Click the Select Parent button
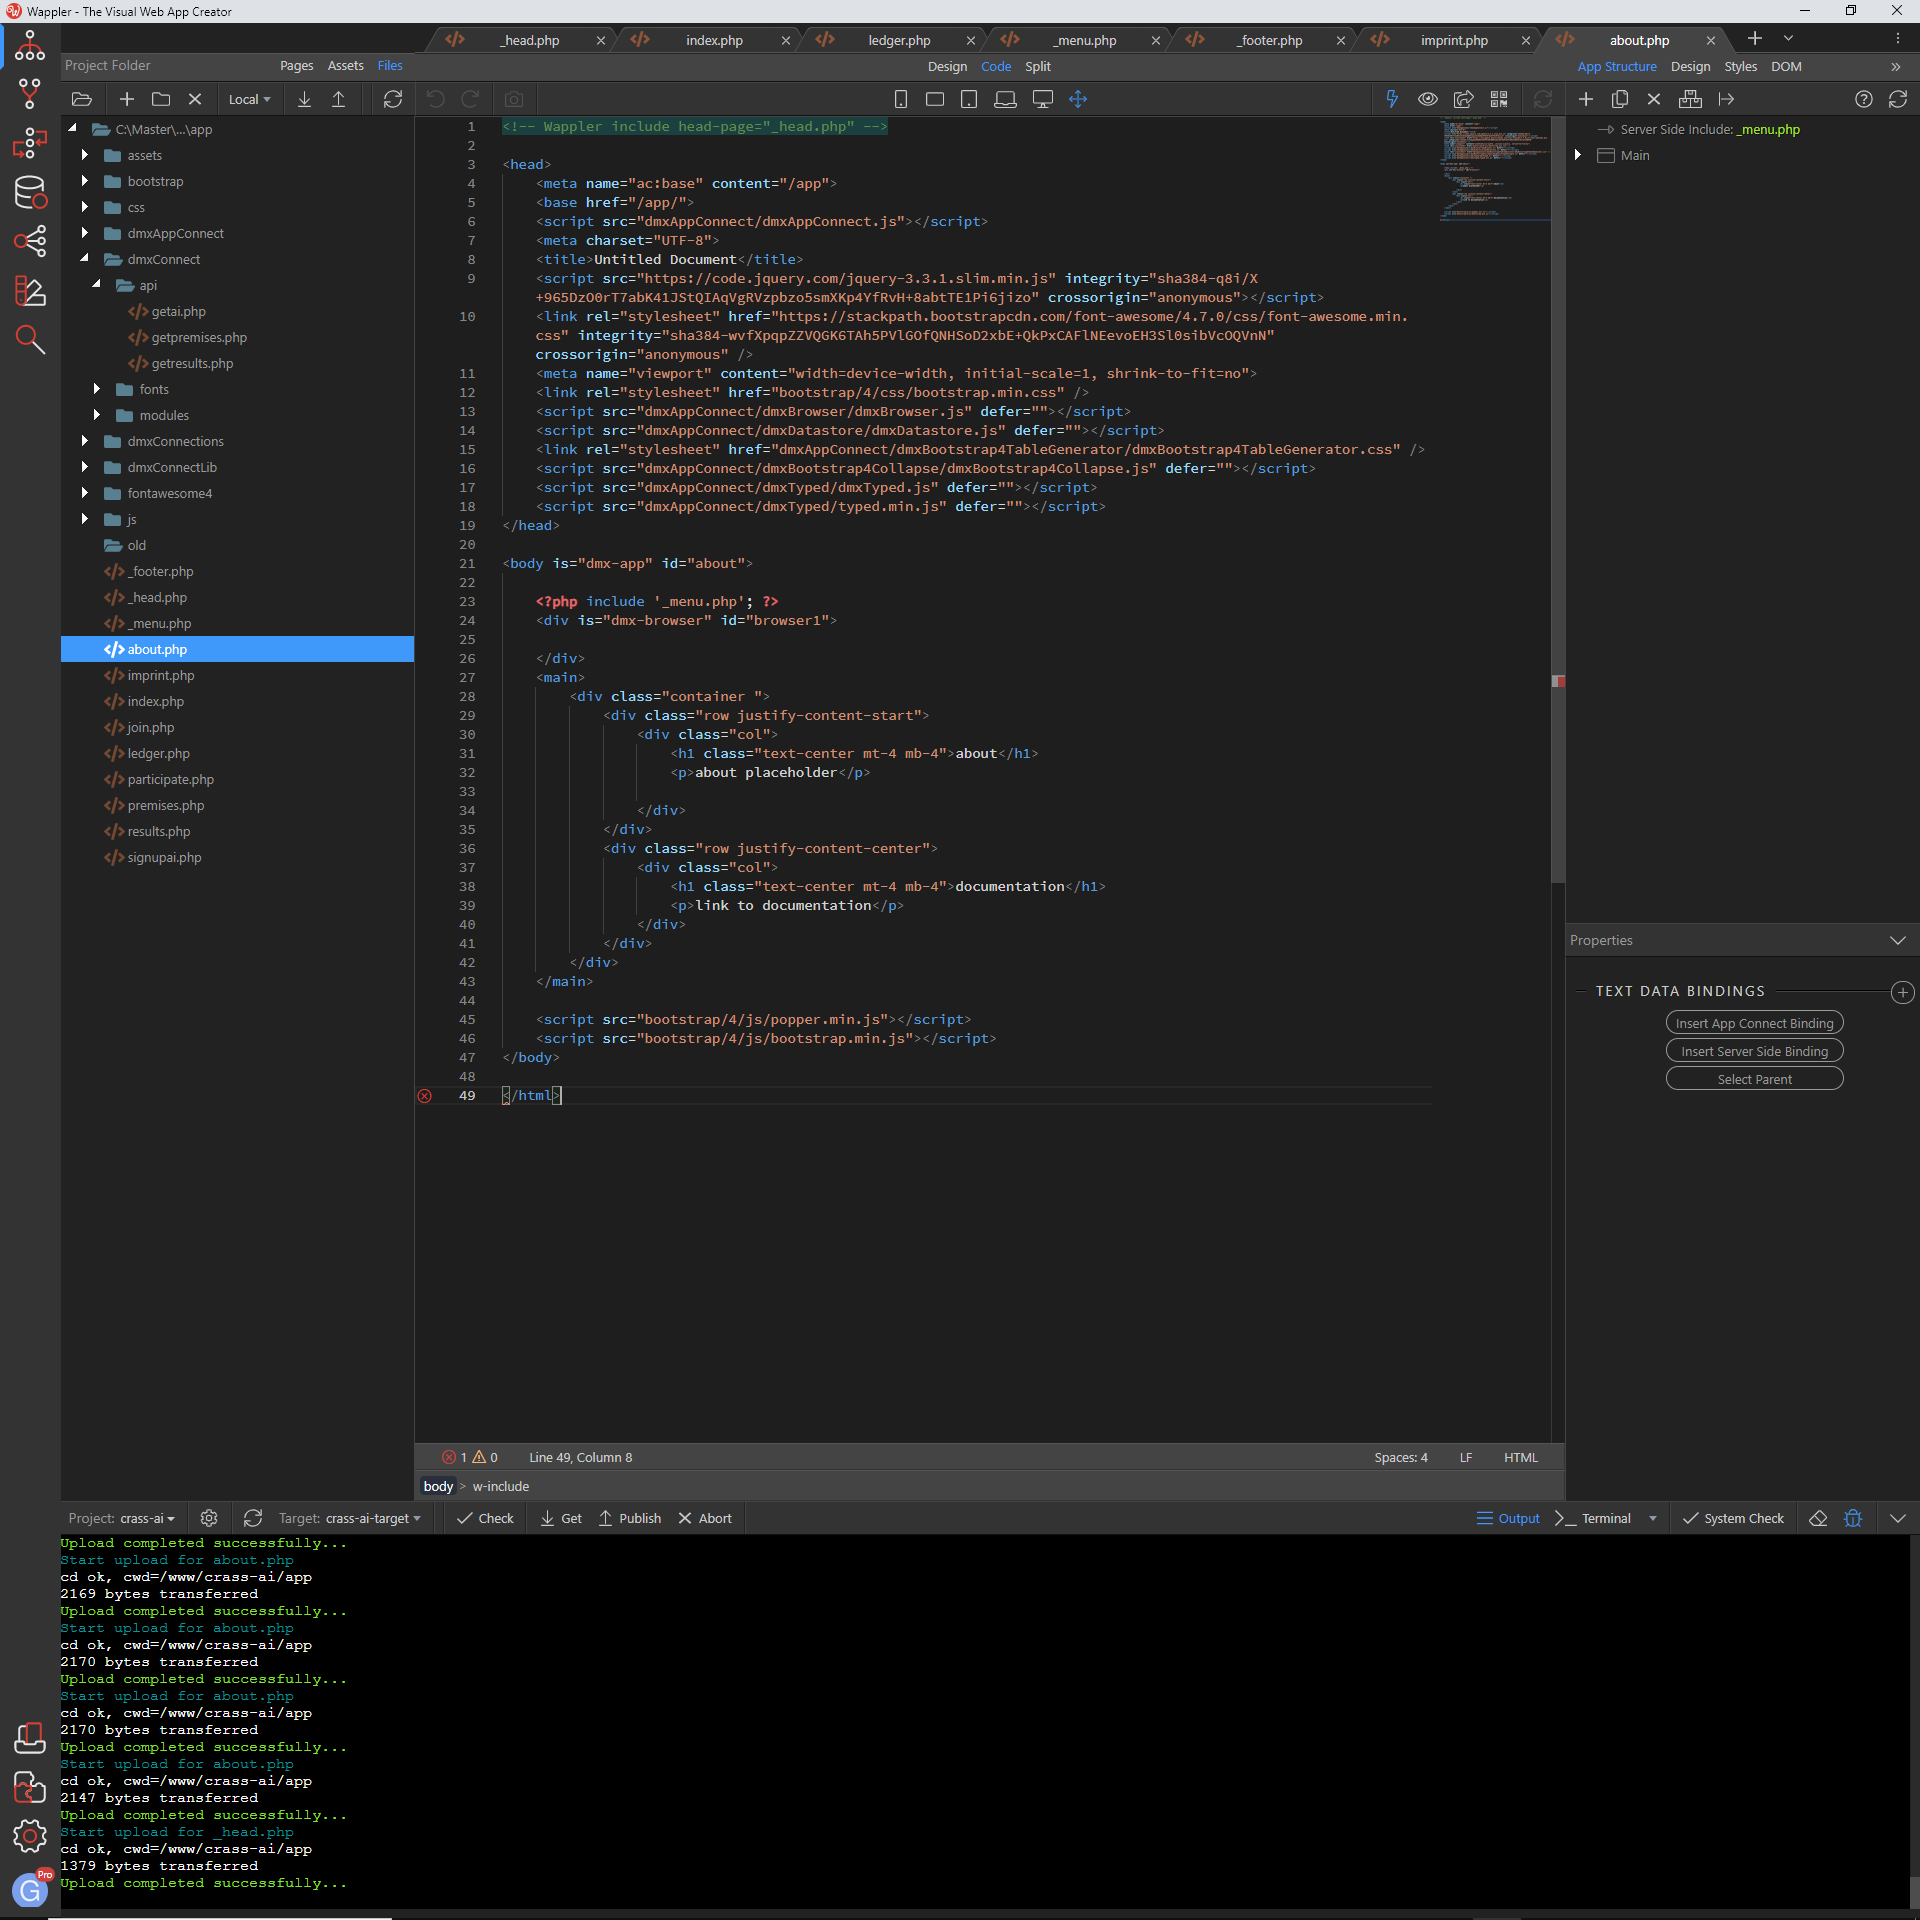The image size is (1920, 1920). click(1754, 1079)
